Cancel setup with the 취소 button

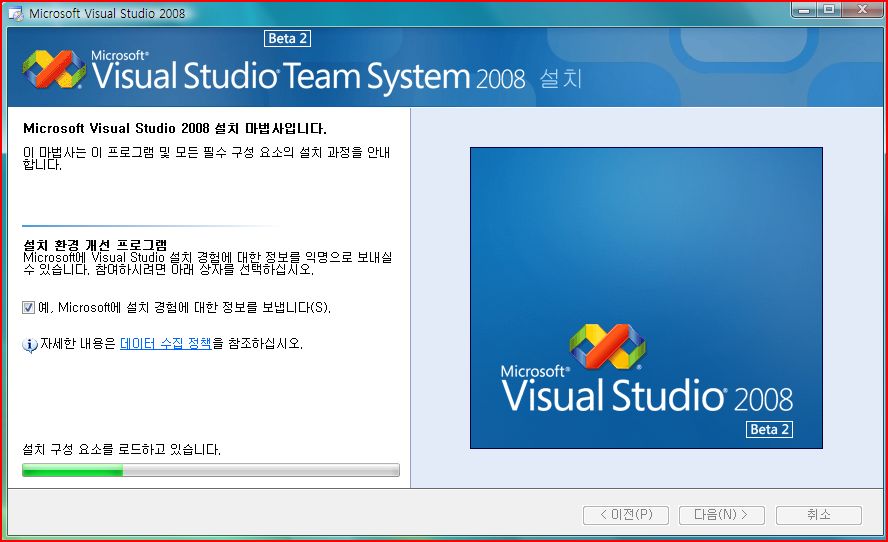819,515
